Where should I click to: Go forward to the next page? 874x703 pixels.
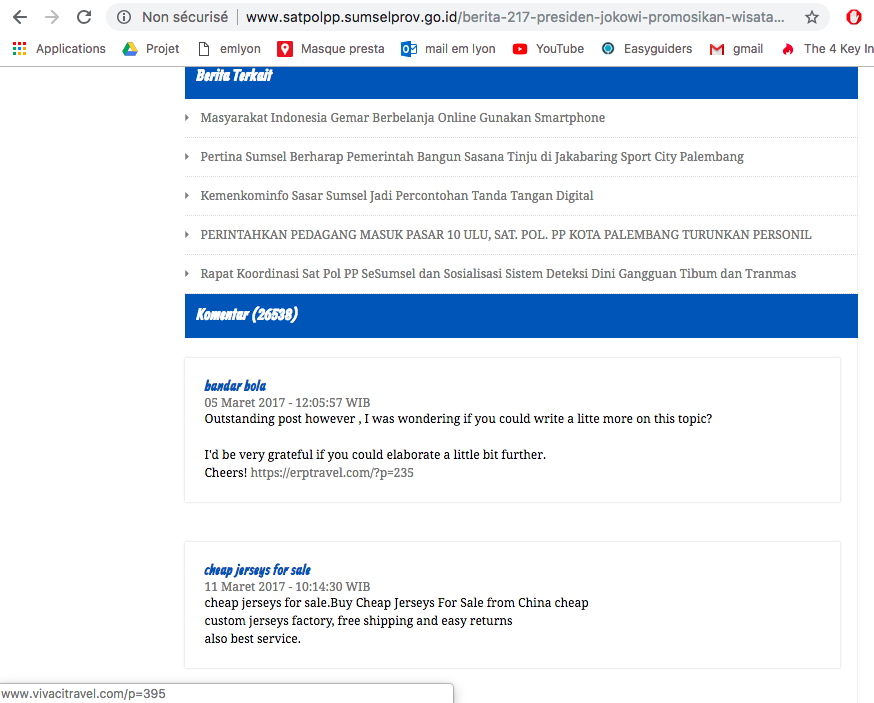tap(52, 17)
